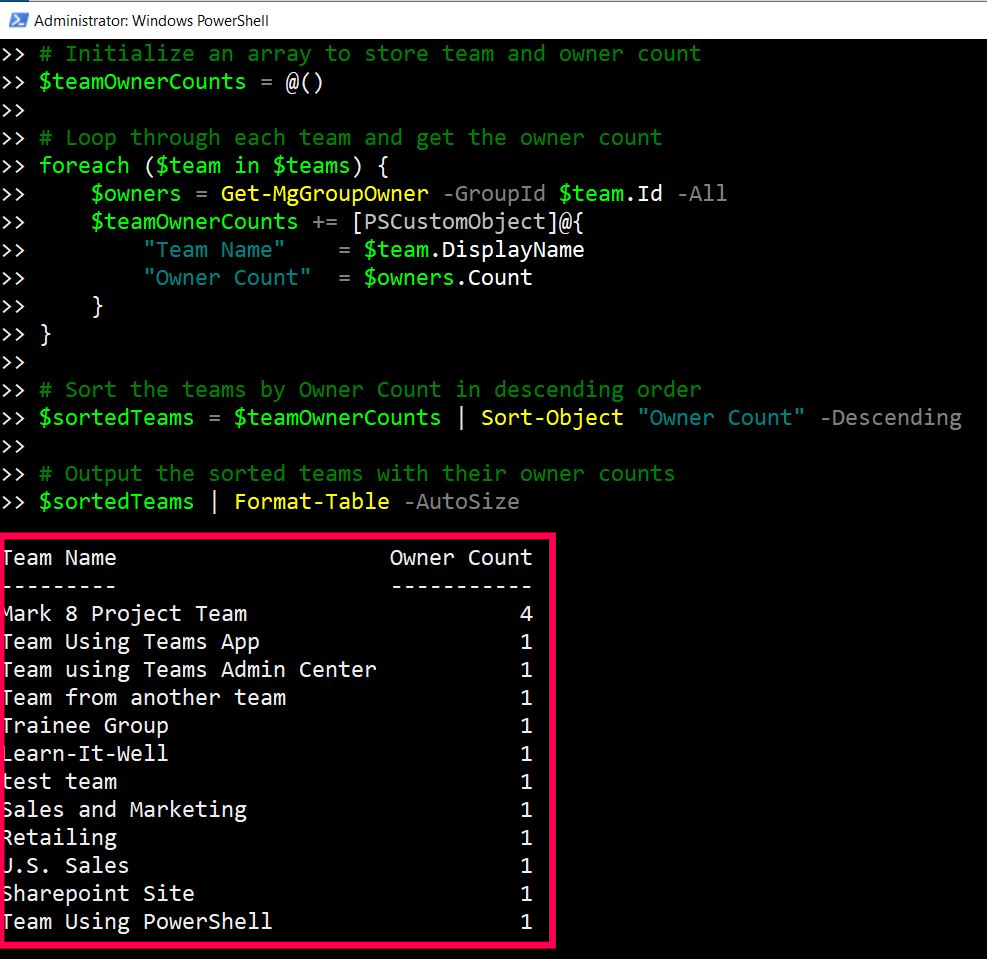
Task: Click the Trainee Group row
Action: point(86,726)
